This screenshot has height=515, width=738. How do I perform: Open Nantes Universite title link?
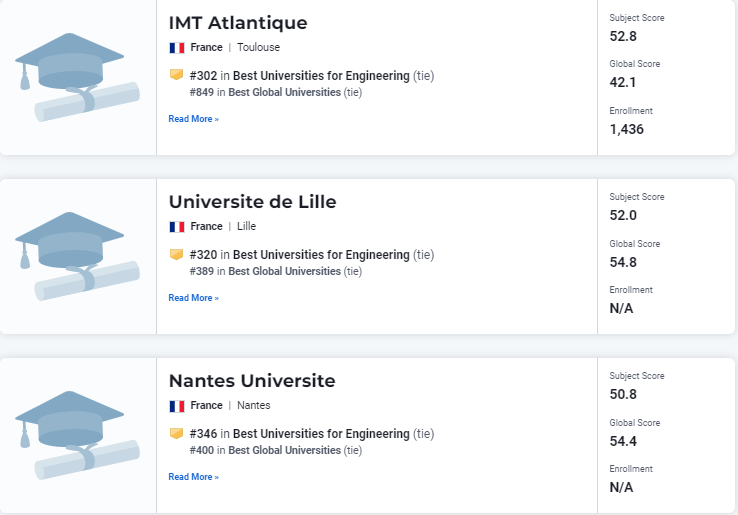pos(252,380)
